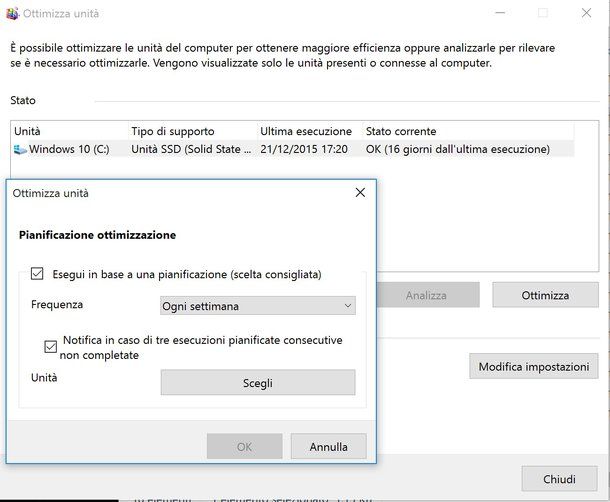Toggle 'Notifica in caso di tre esecuzioni' checkbox
Screen dimensions: 610x502
[51, 346]
